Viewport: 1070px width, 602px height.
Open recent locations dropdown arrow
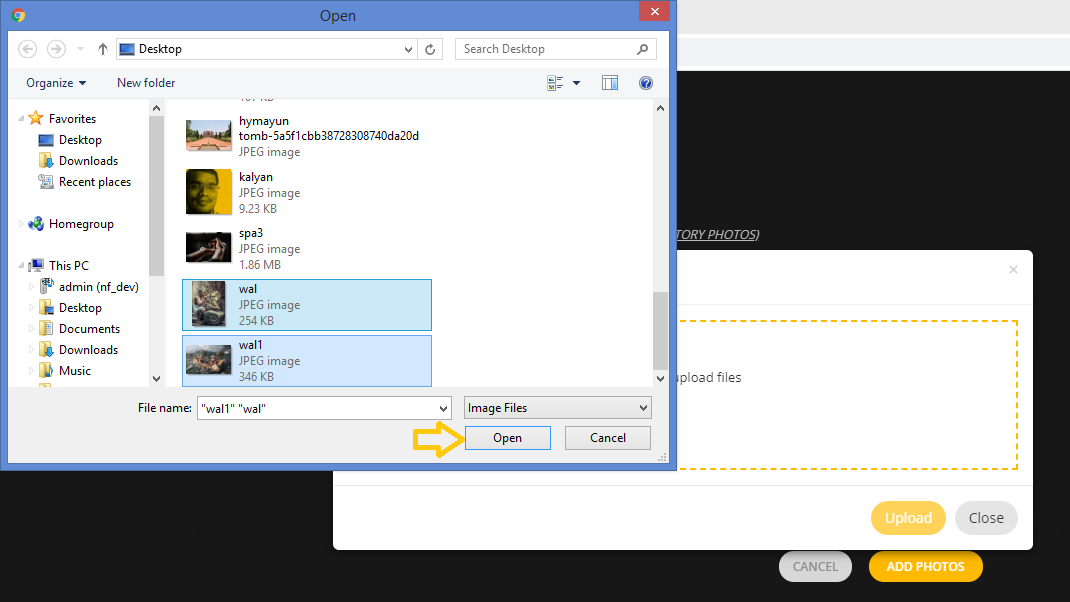click(81, 49)
